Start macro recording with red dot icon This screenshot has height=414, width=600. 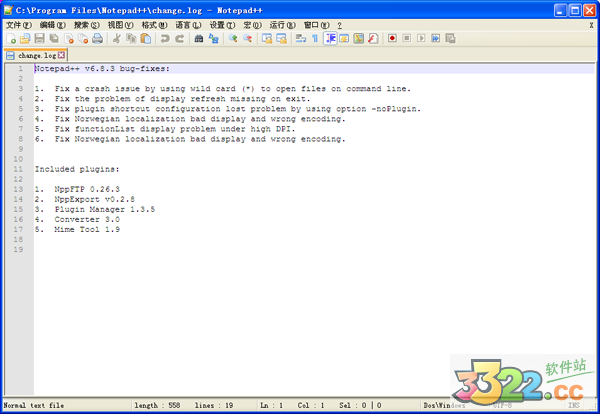[392, 39]
